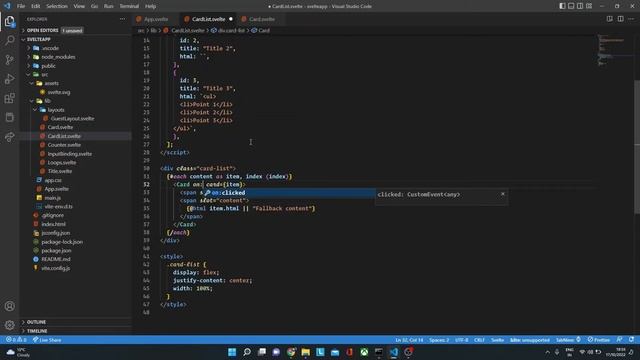Click the editor vertical scrollbar
The height and width of the screenshot is (360, 640).
coord(637,147)
